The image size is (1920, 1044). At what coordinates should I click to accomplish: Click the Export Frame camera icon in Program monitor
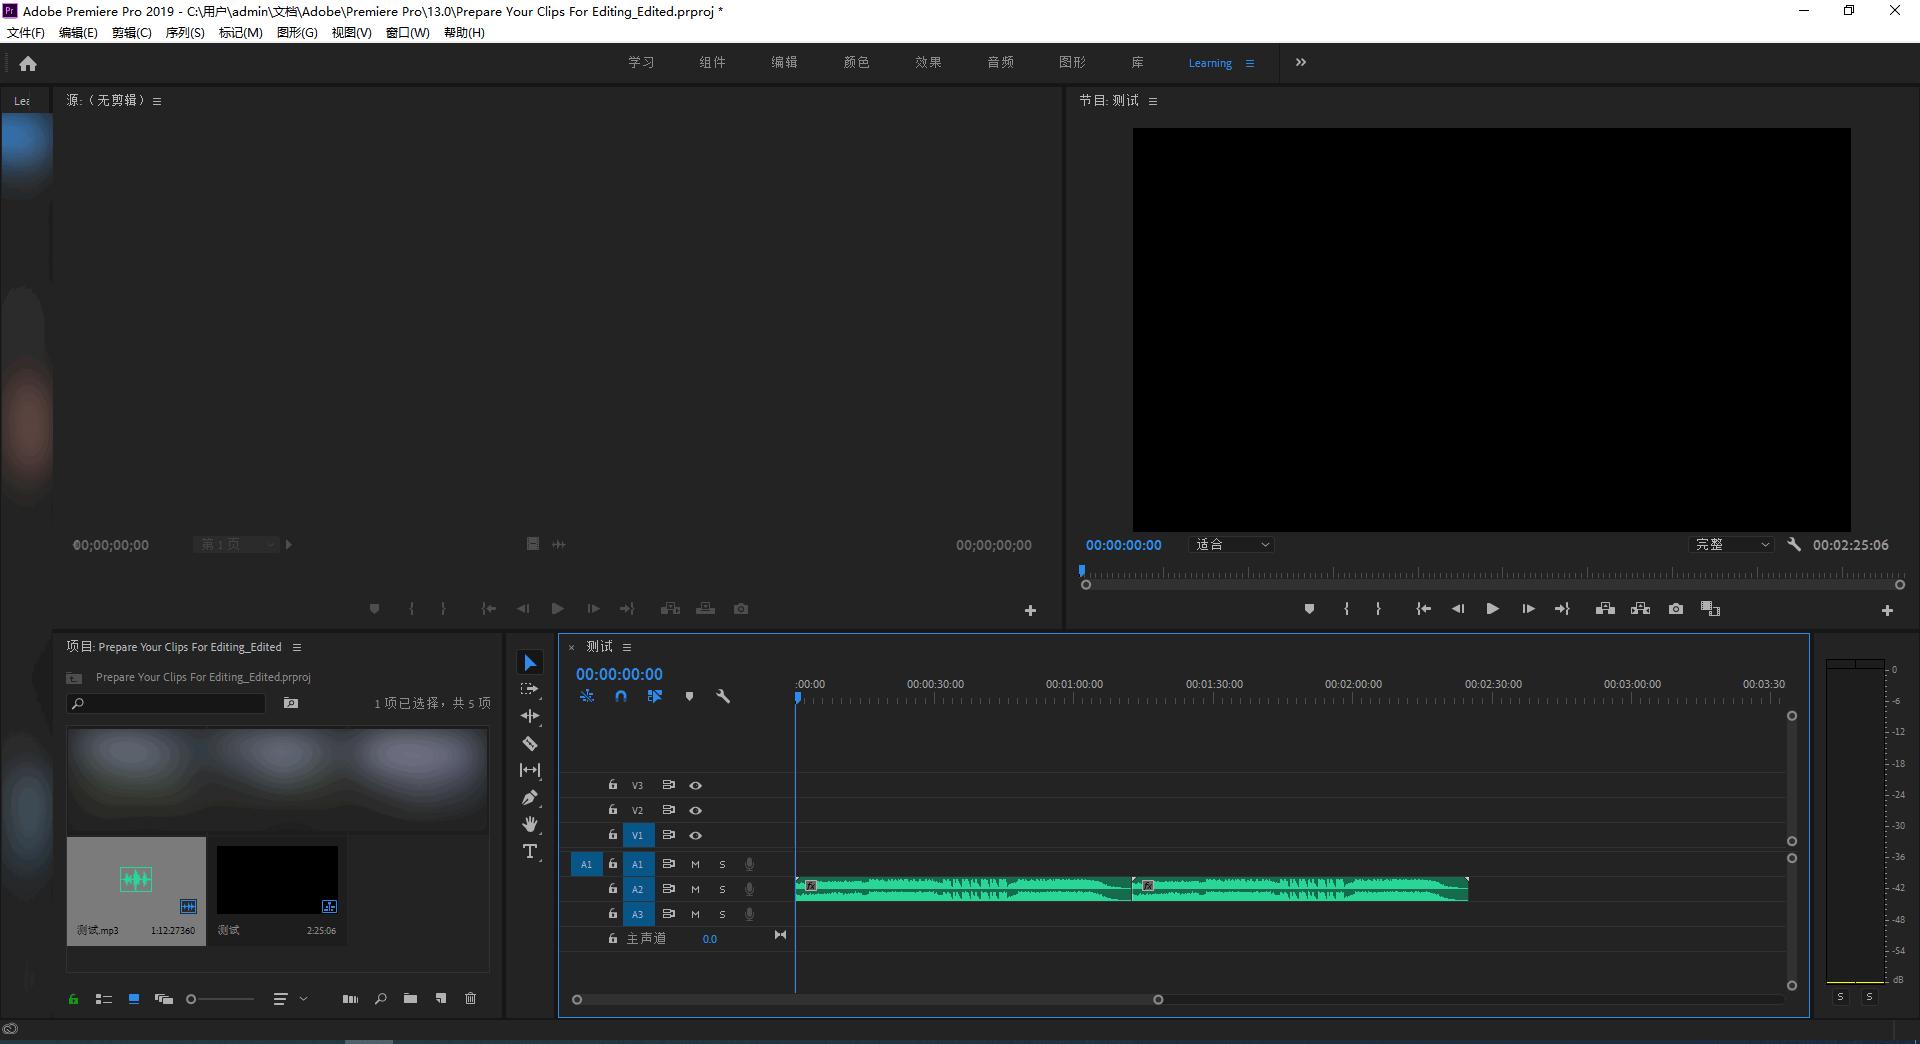[1676, 609]
